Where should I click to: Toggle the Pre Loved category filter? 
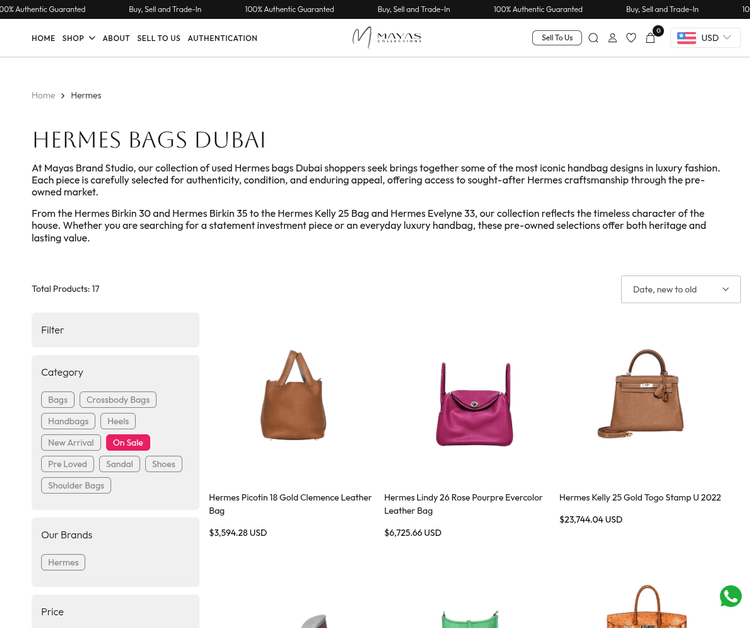tap(67, 464)
